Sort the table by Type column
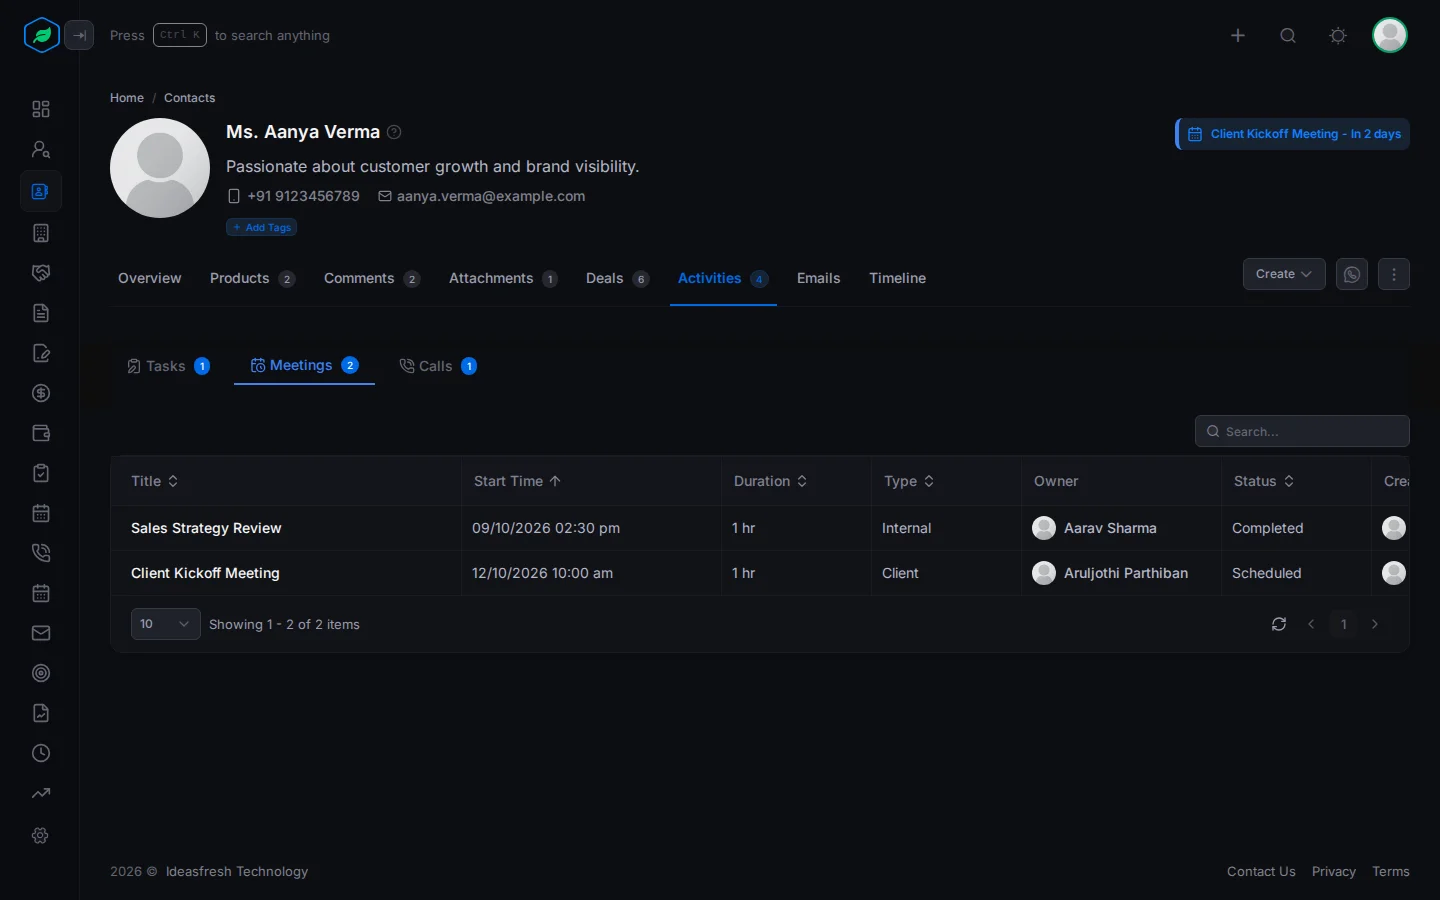Screen dimensions: 1440x900 (909, 481)
